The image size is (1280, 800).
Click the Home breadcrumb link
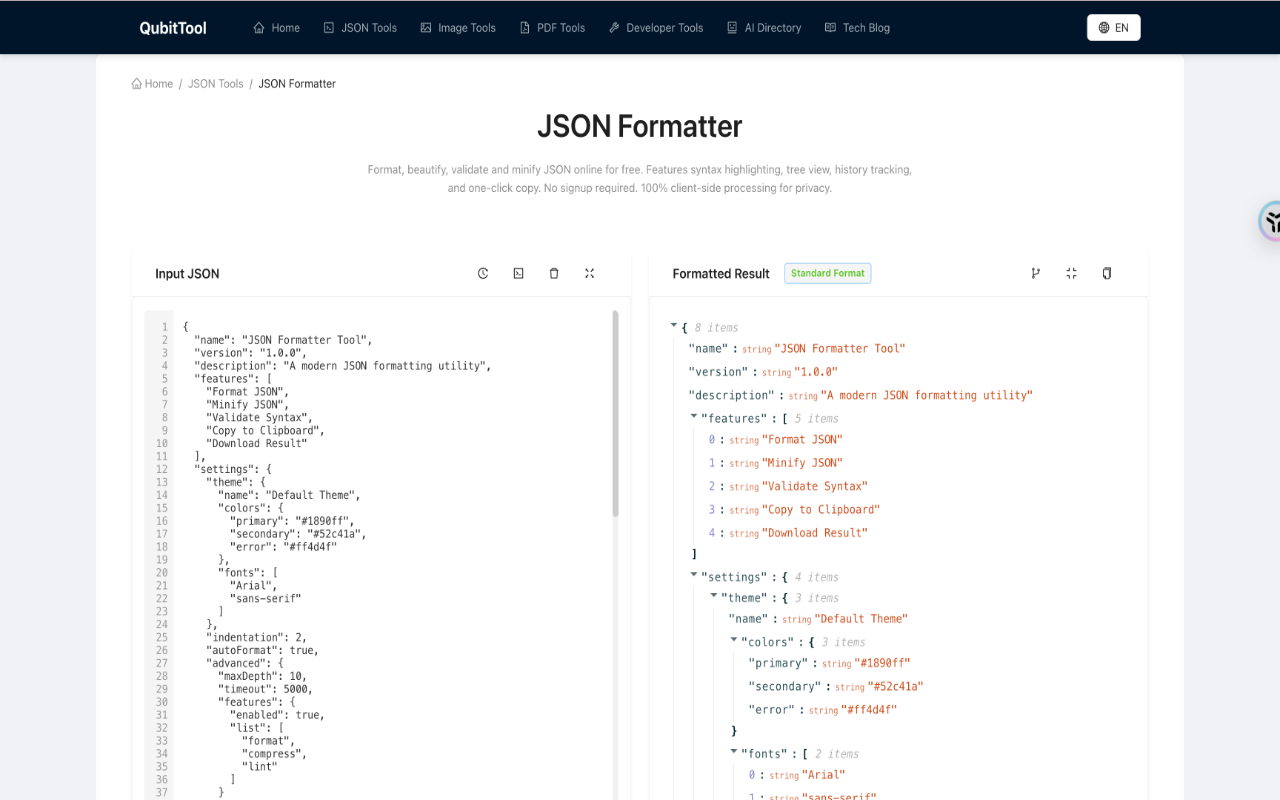point(152,84)
